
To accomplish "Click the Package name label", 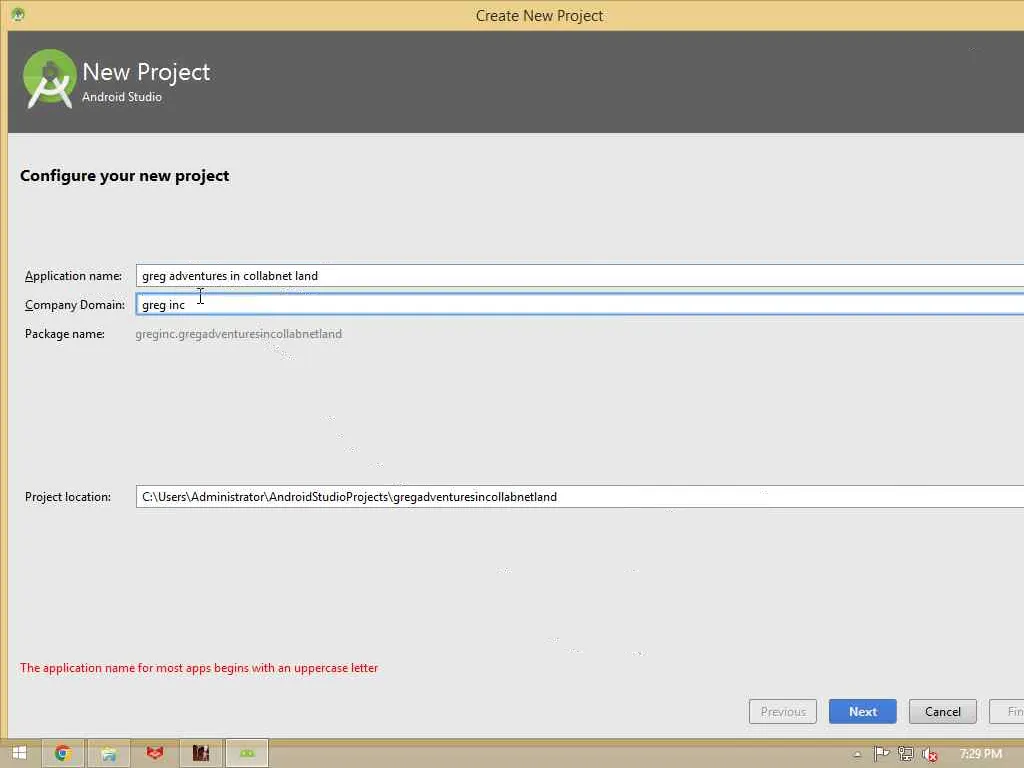I will click(65, 334).
